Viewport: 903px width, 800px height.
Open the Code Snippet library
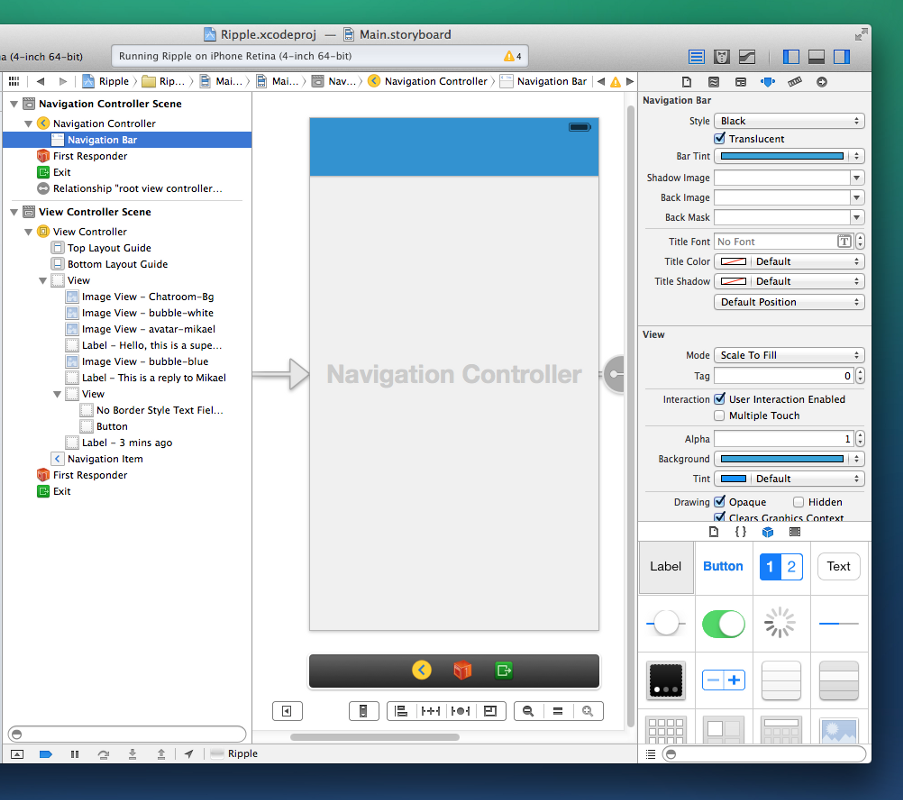click(x=740, y=532)
